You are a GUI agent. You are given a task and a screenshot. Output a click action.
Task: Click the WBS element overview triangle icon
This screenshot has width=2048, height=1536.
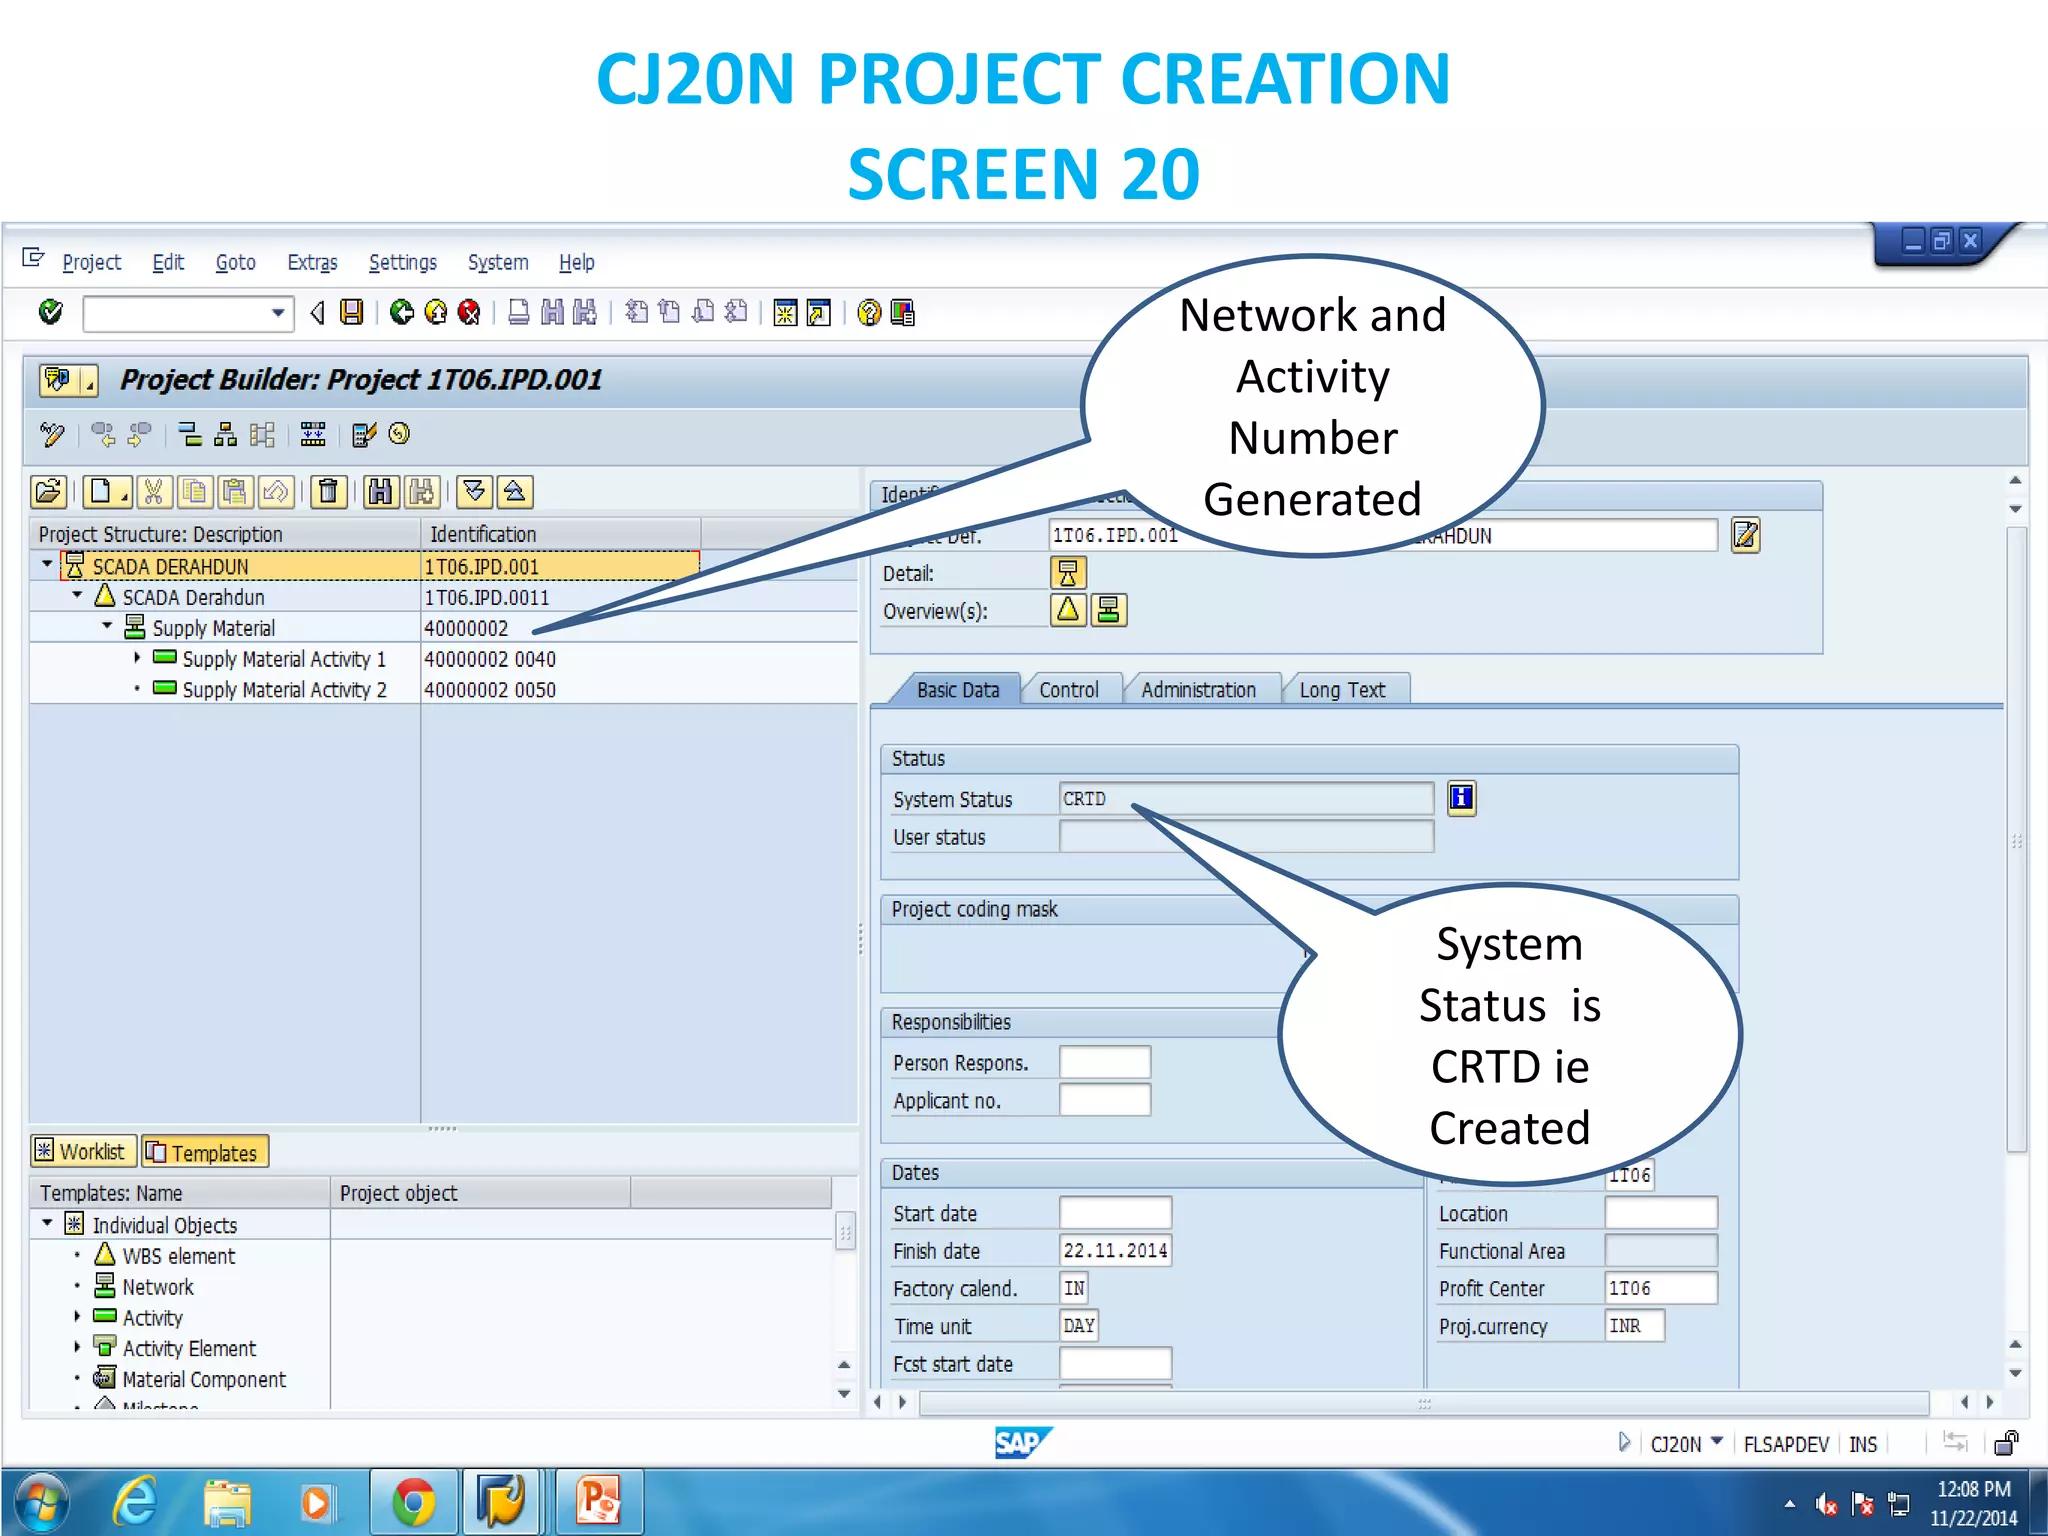[x=1068, y=610]
